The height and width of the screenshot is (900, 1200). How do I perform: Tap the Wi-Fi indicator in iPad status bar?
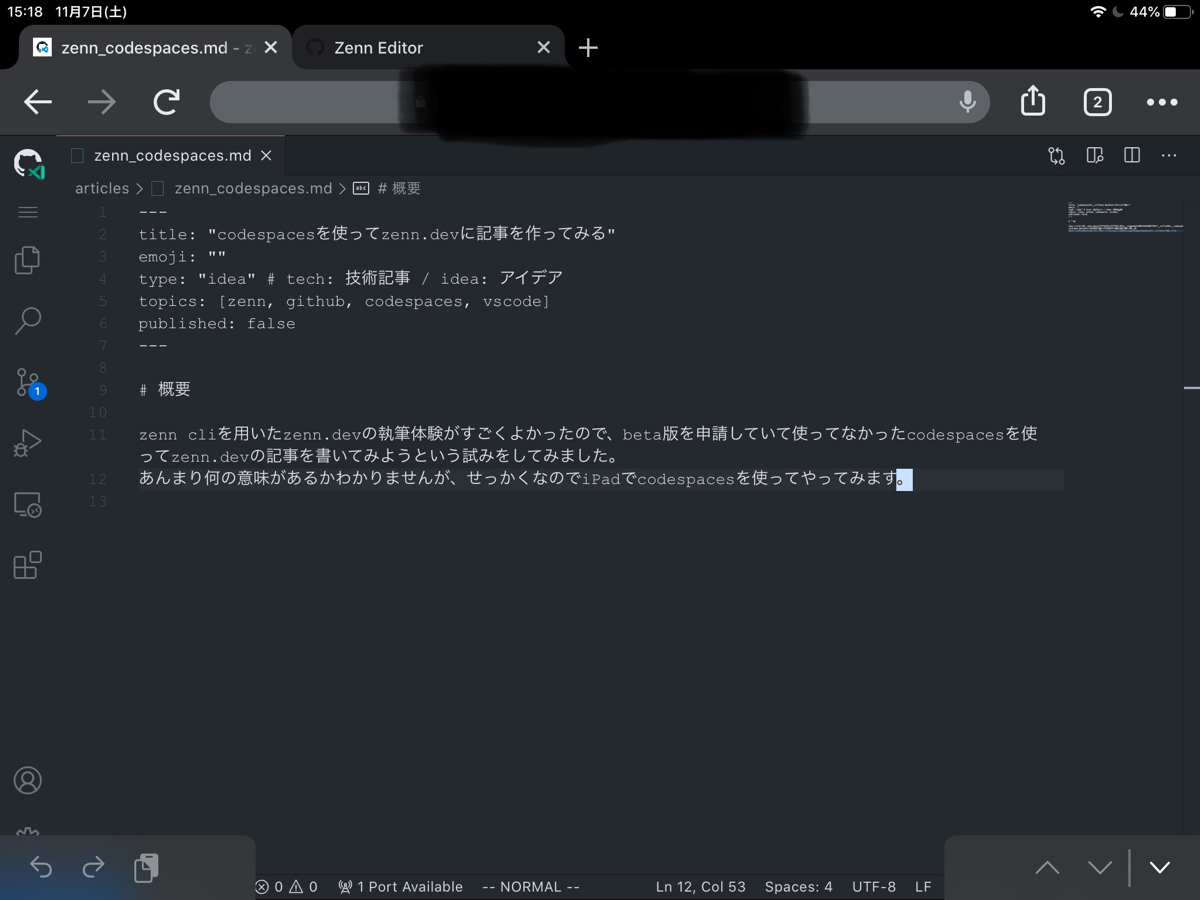1098,12
